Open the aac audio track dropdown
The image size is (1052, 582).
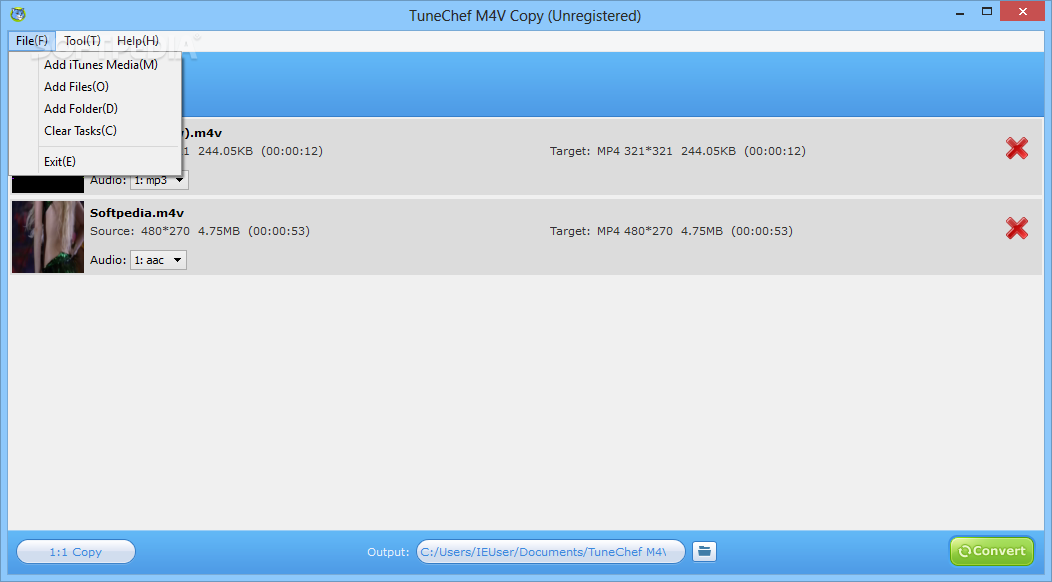click(x=158, y=260)
